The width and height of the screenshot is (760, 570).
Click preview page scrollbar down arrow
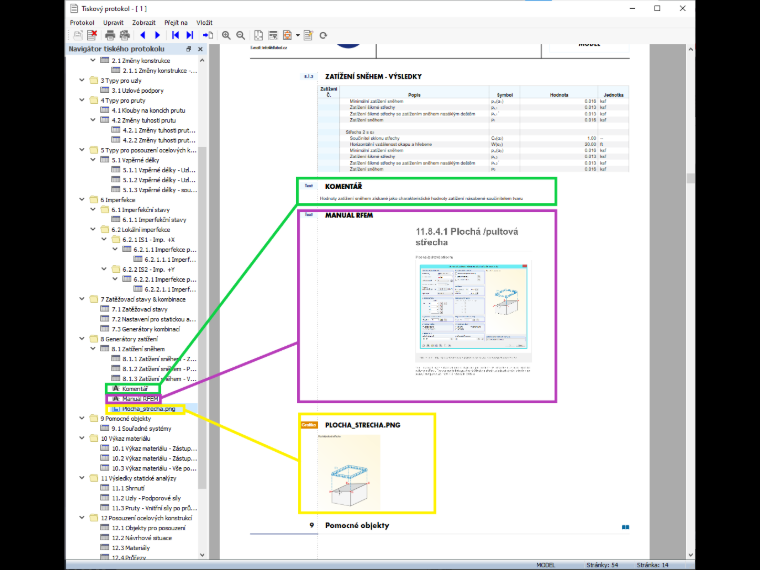pyautogui.click(x=691, y=555)
